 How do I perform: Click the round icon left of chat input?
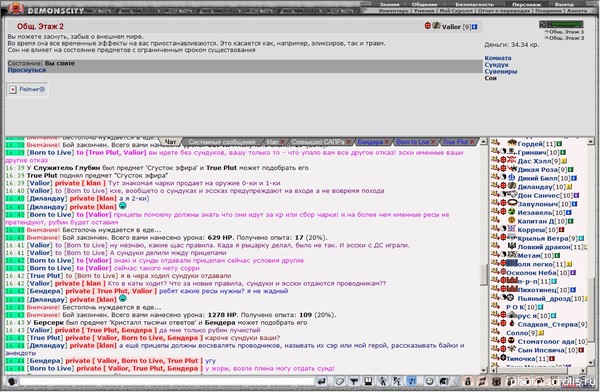(x=12, y=381)
